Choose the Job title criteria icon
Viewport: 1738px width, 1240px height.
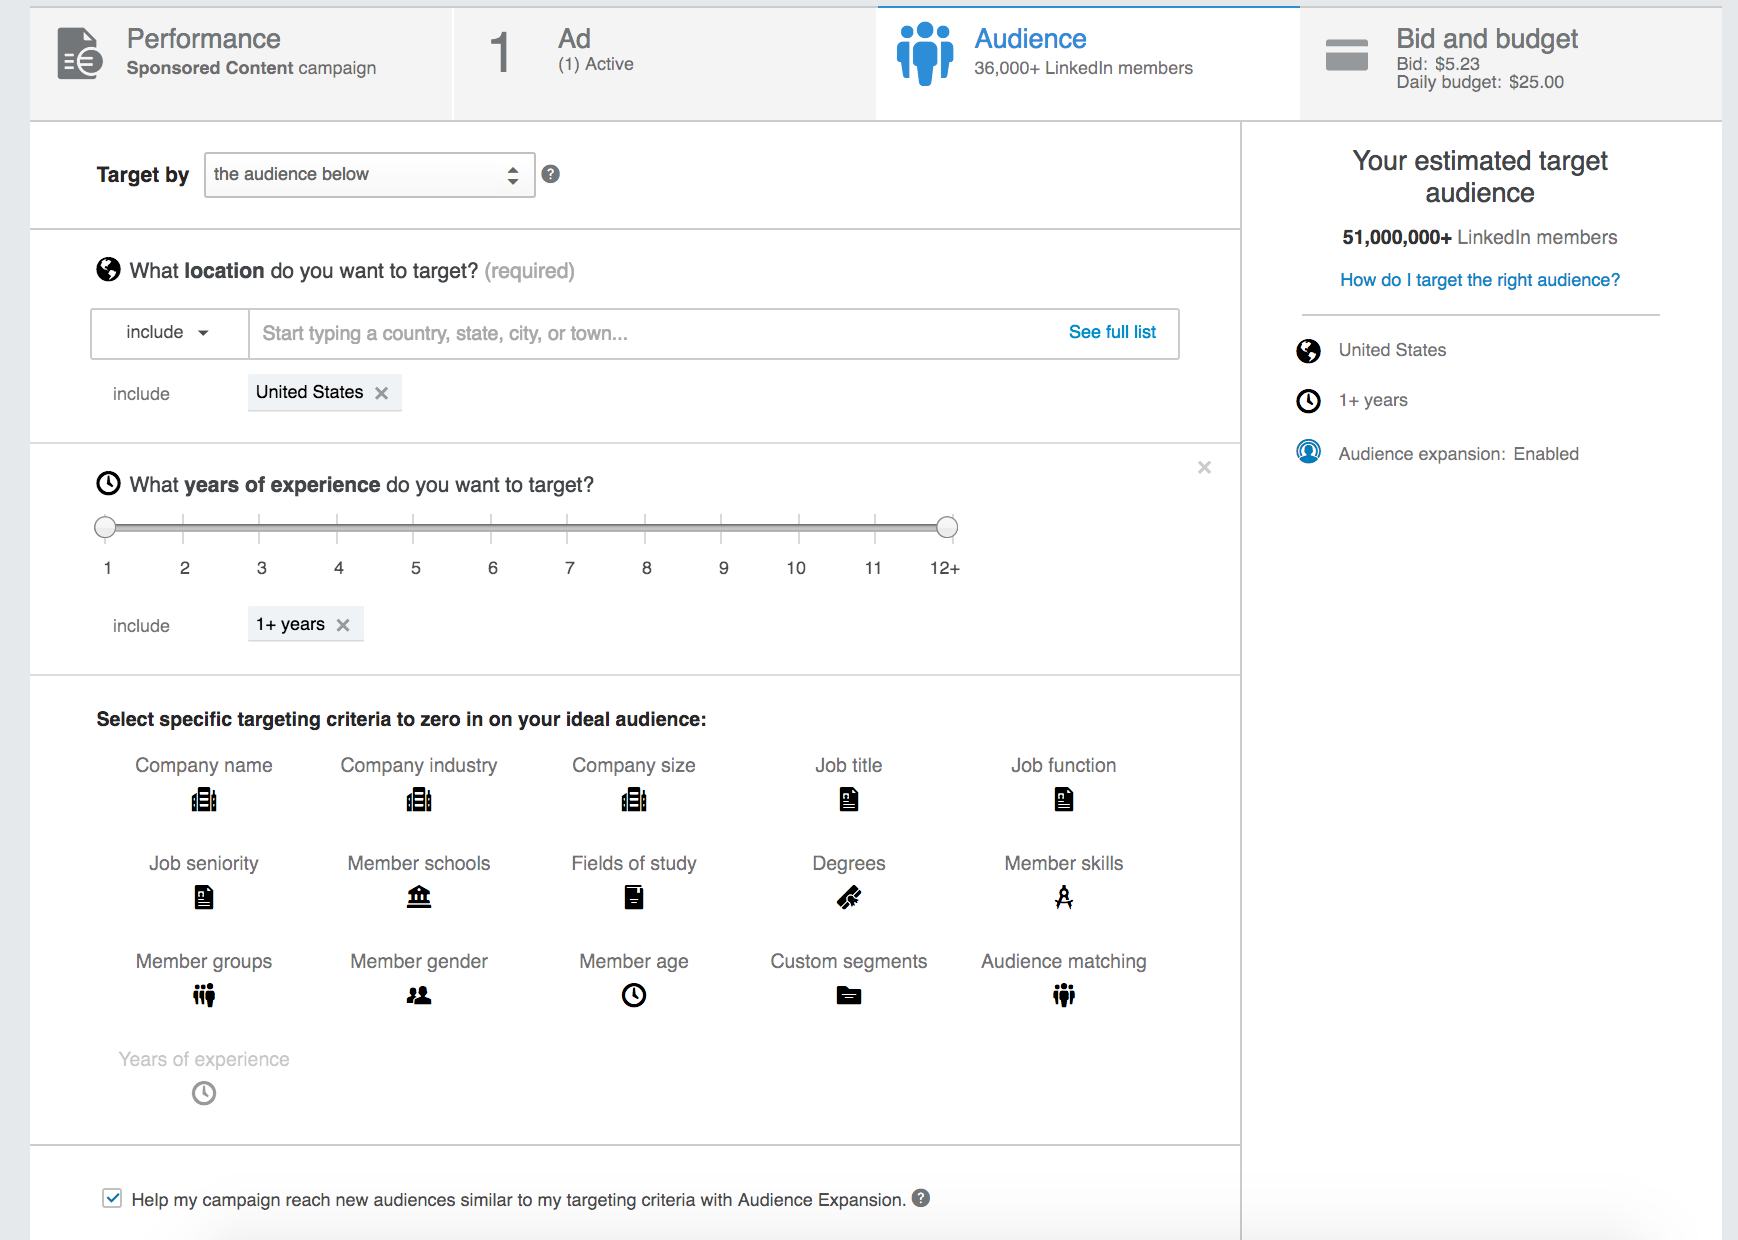[x=849, y=800]
